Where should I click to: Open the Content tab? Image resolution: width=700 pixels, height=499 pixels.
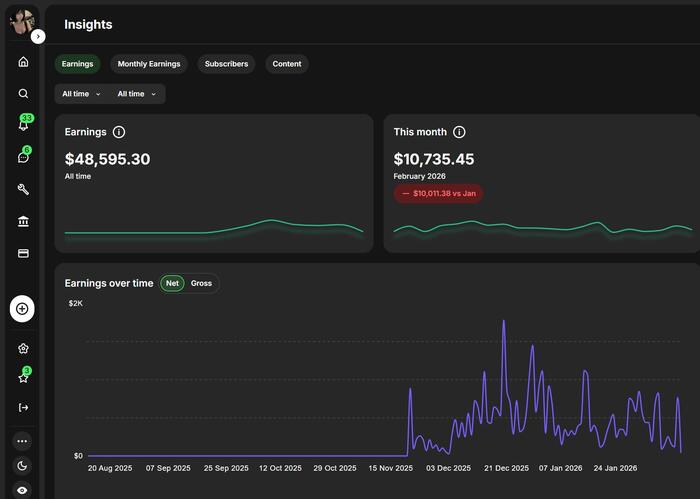[287, 64]
